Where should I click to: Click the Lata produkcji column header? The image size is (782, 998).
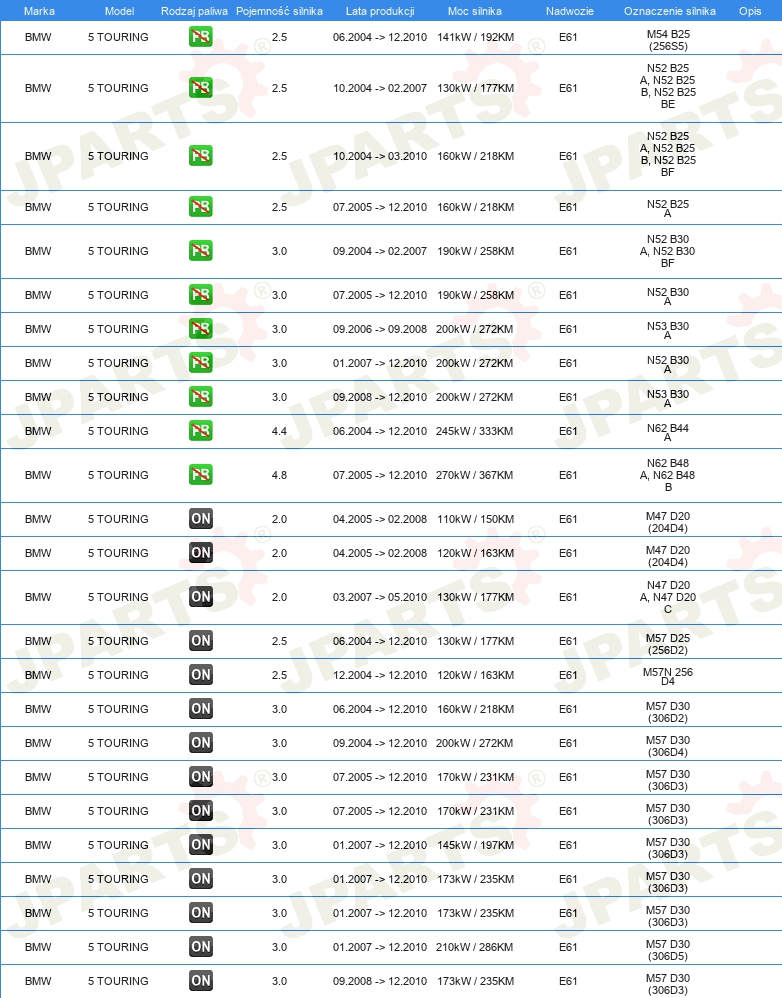(x=380, y=11)
